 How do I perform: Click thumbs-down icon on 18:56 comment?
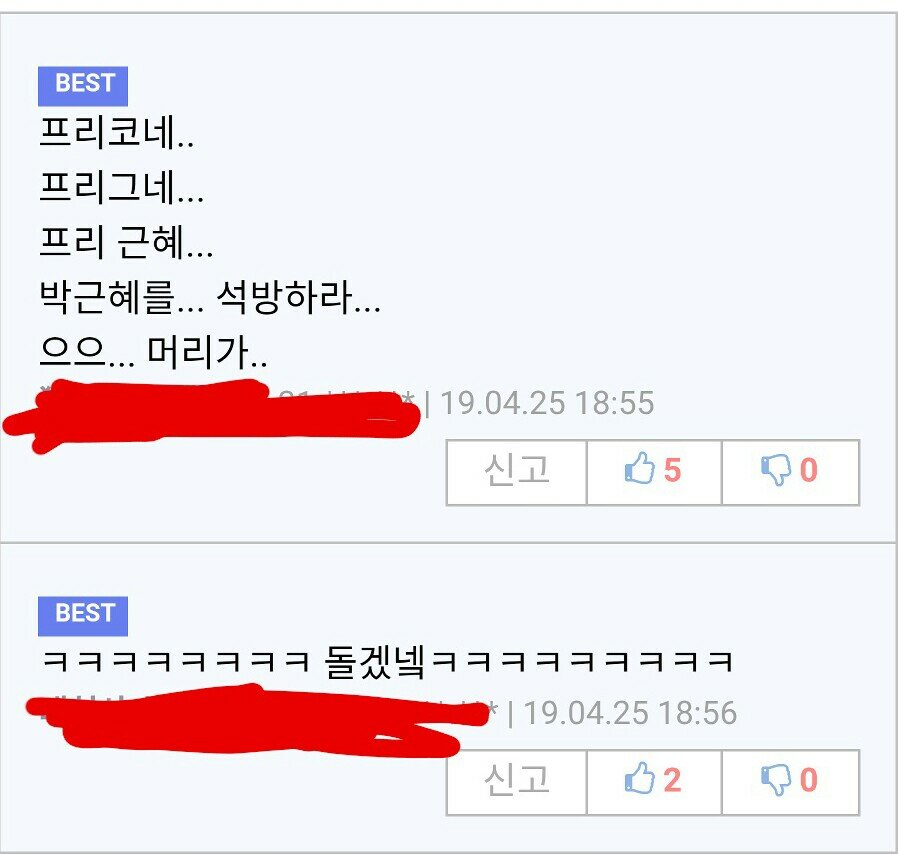pyautogui.click(x=776, y=780)
